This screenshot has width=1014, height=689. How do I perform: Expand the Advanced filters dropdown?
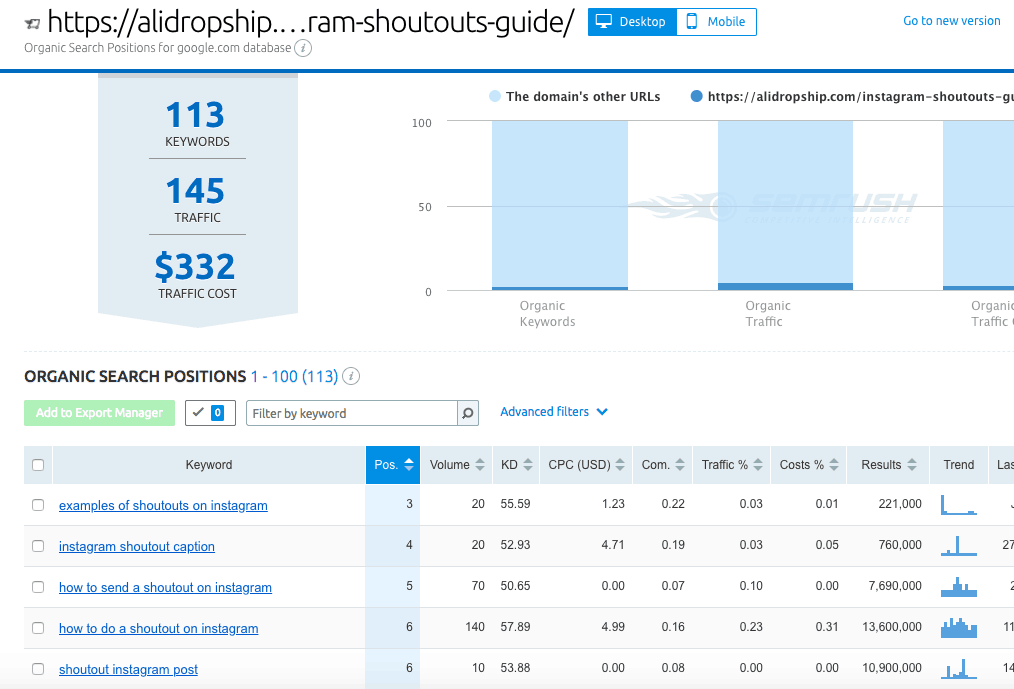click(554, 412)
